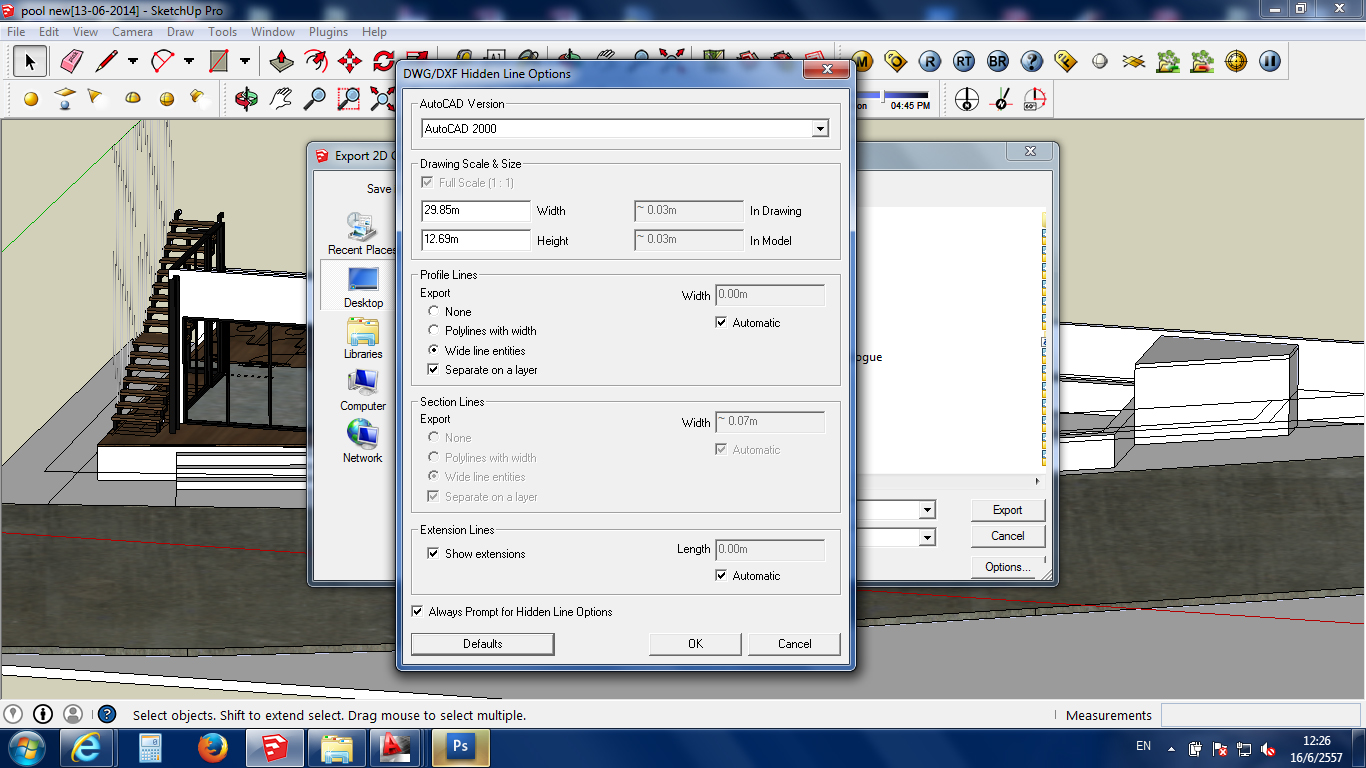1366x768 pixels.
Task: Toggle Show extensions checkbox
Action: (433, 553)
